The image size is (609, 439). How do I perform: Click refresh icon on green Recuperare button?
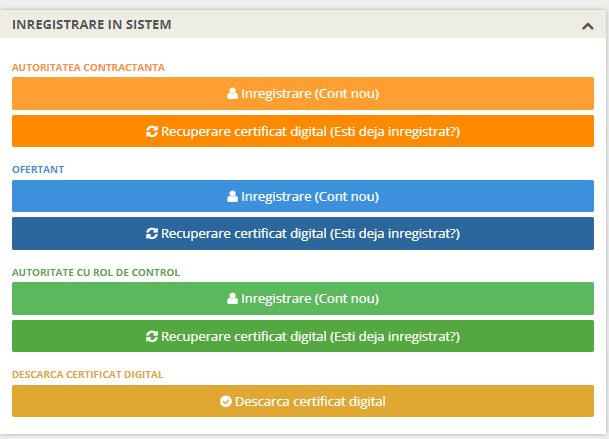pos(152,336)
